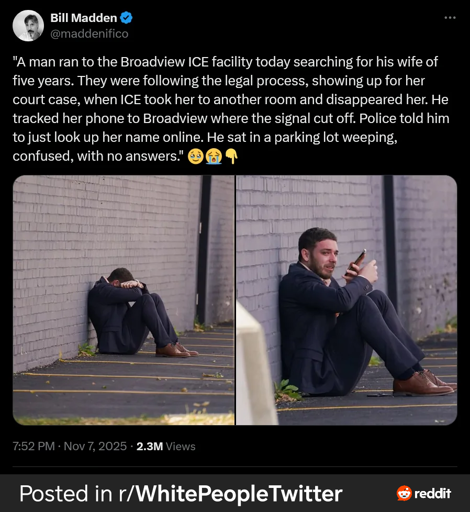Screen dimensions: 470x512
Task: Open the @maddenifico handle link
Action: click(89, 34)
